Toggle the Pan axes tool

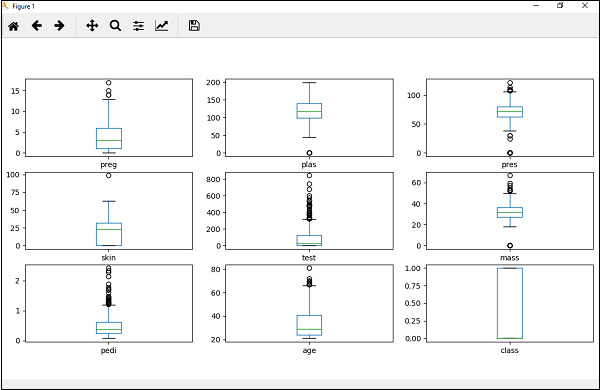pyautogui.click(x=92, y=26)
